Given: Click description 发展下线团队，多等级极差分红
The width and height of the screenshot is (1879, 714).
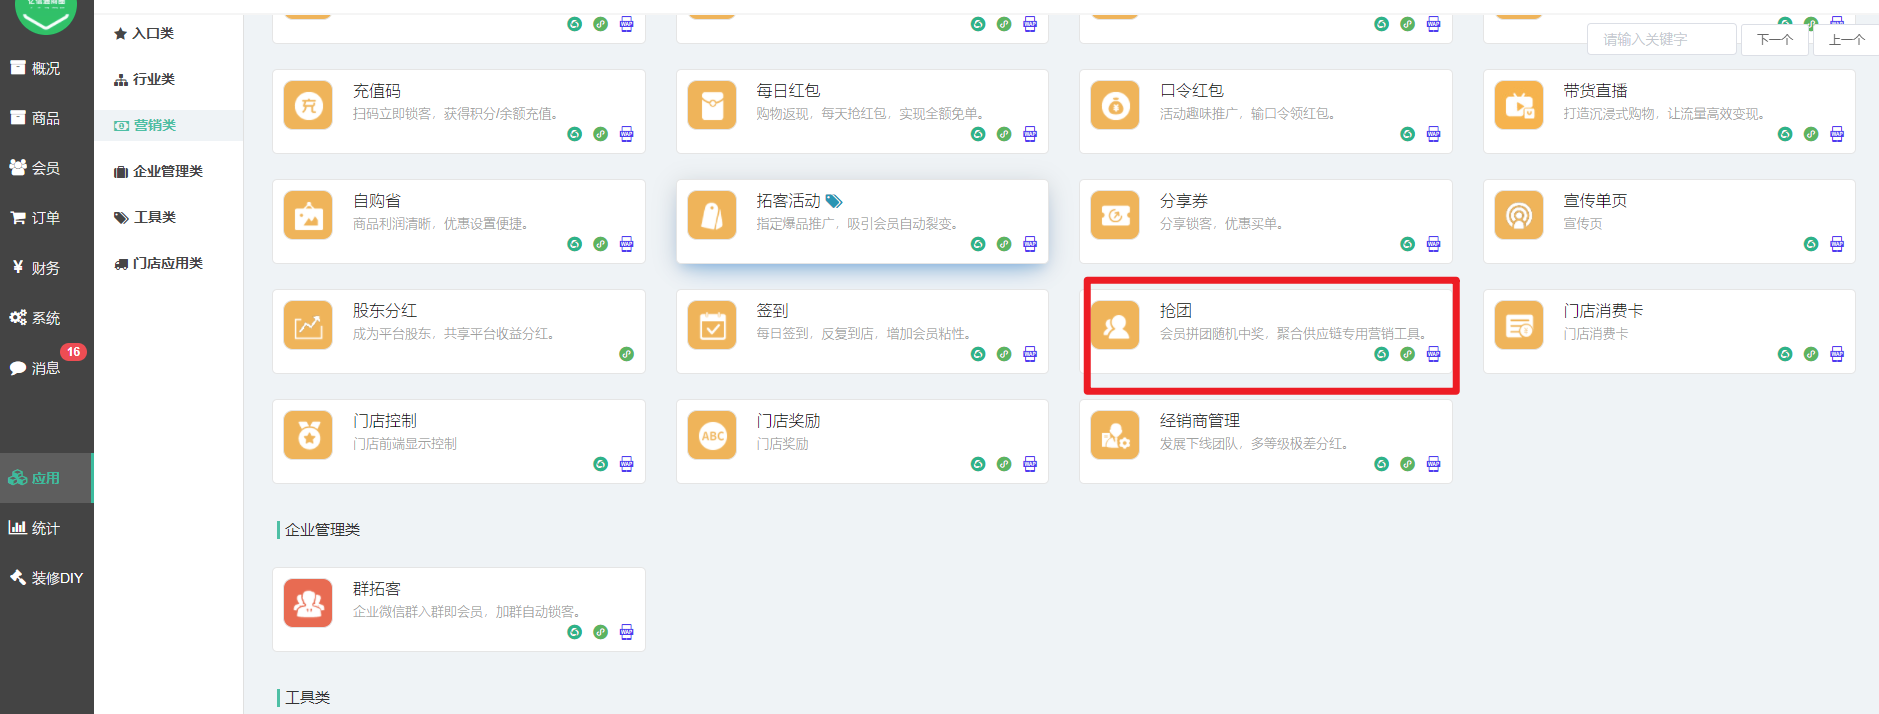Looking at the screenshot, I should point(1257,444).
